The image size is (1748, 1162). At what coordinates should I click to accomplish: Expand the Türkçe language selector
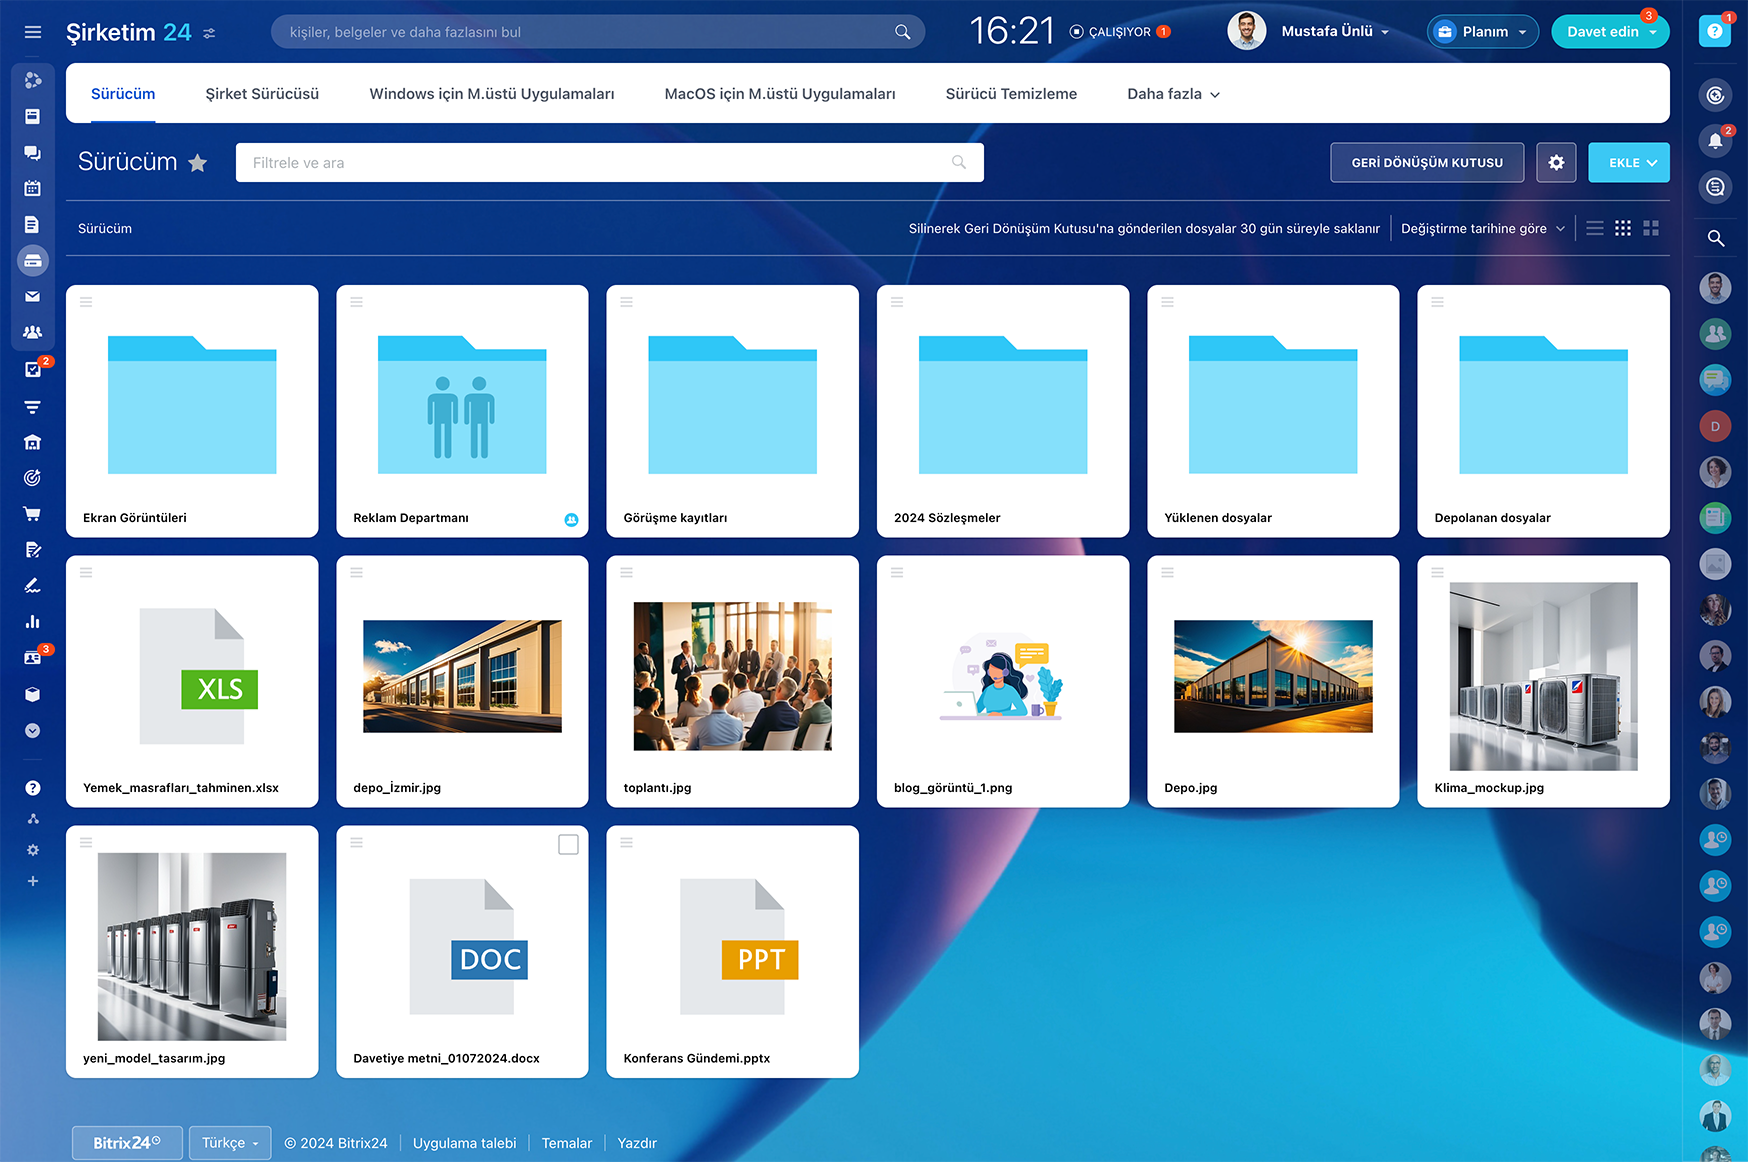pyautogui.click(x=230, y=1143)
